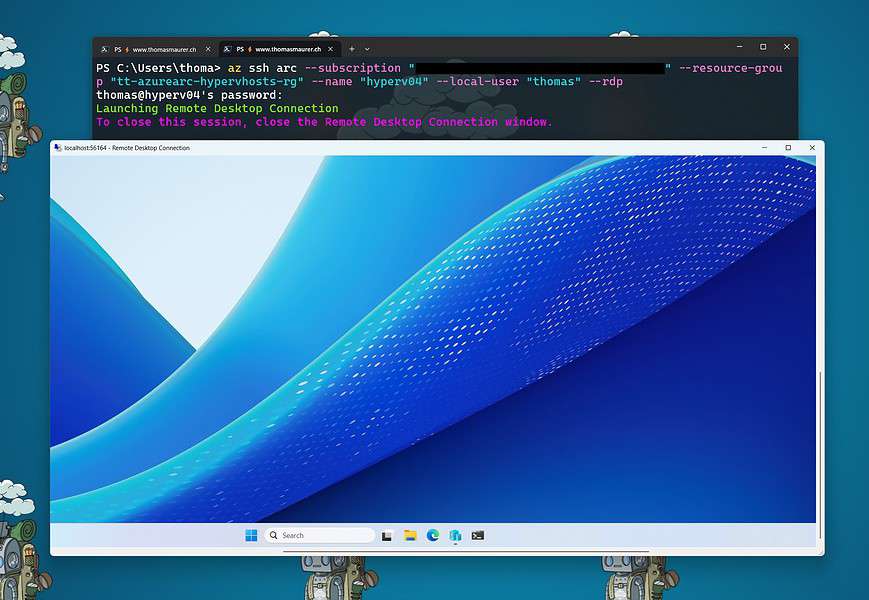
Task: Click the 'localhost:56164 - Remote Desktop Connection' title
Action: [127, 148]
